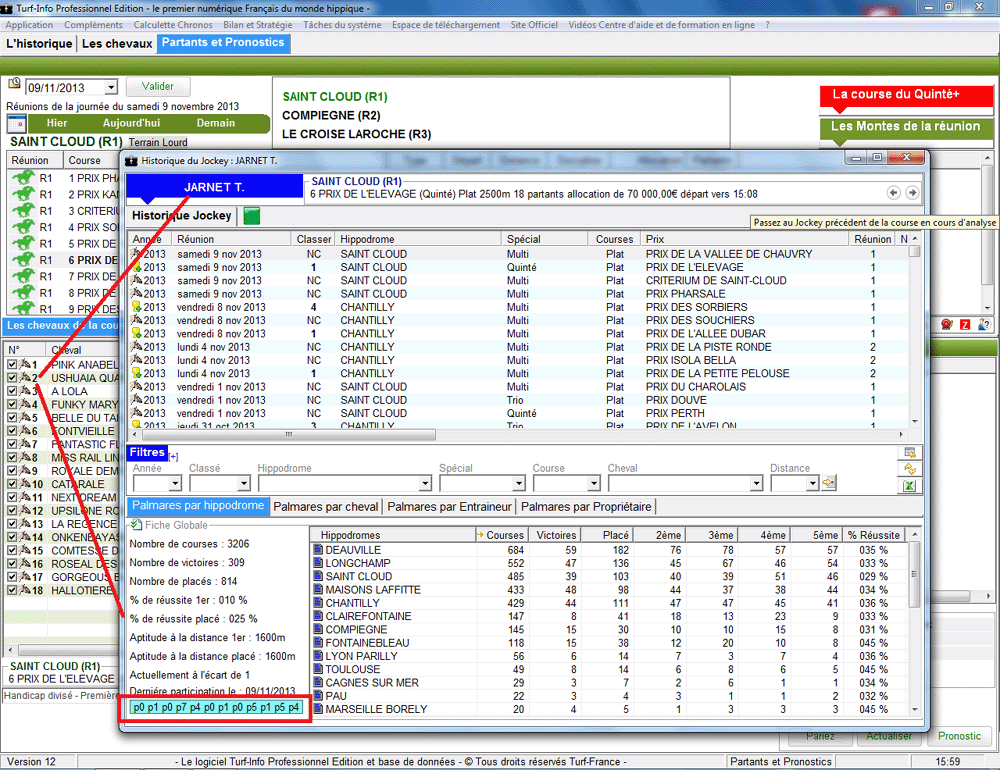Click trophy icon of PRIX DES SORBIERS row
The width and height of the screenshot is (1000, 770).
click(x=136, y=307)
